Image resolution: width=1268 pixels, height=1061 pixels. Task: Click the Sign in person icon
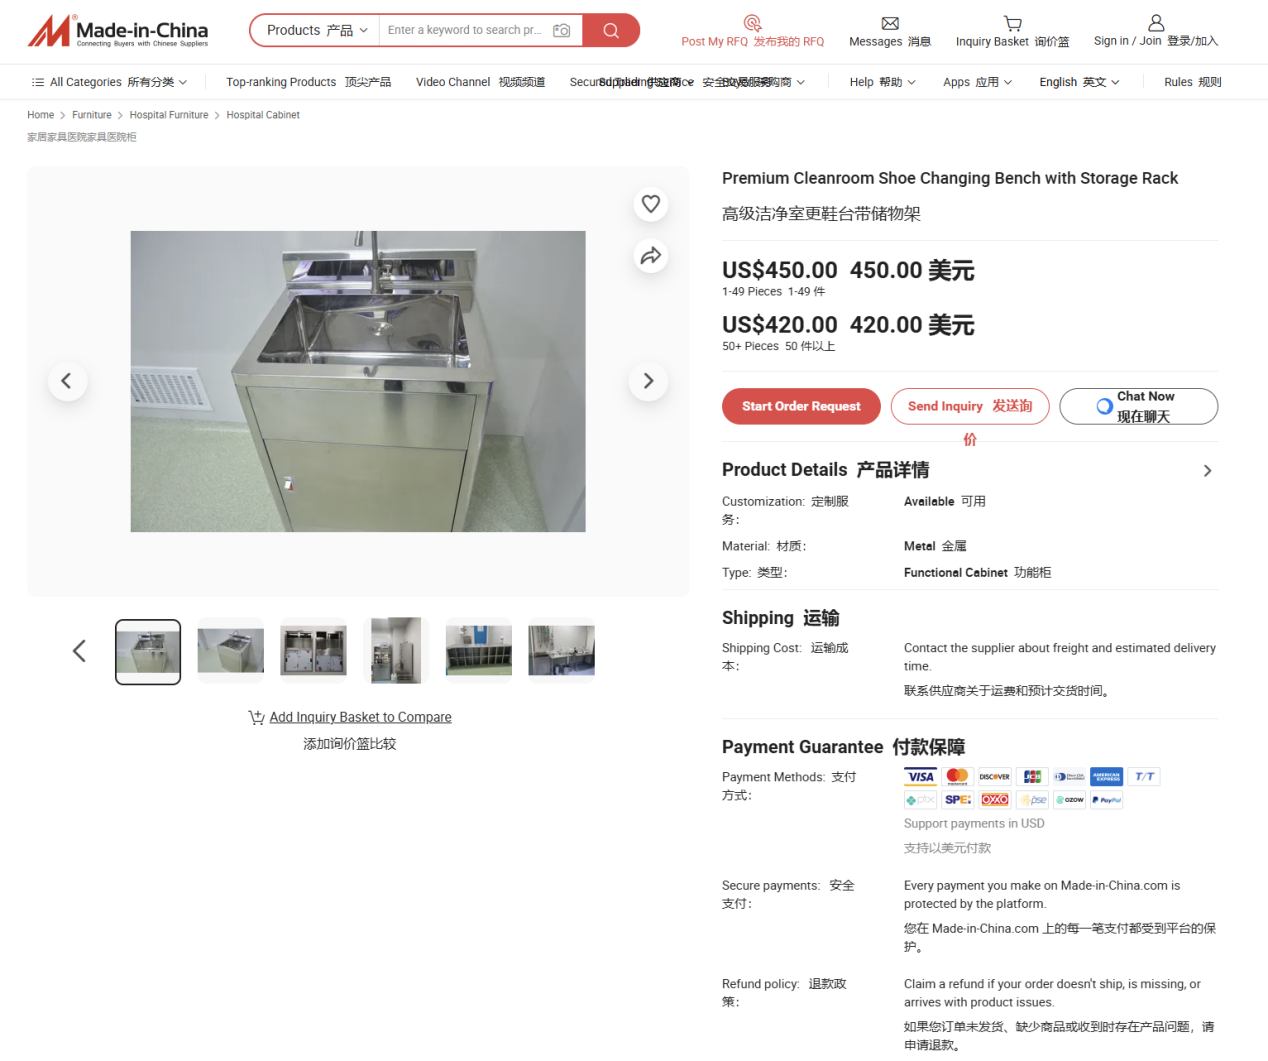coord(1156,22)
